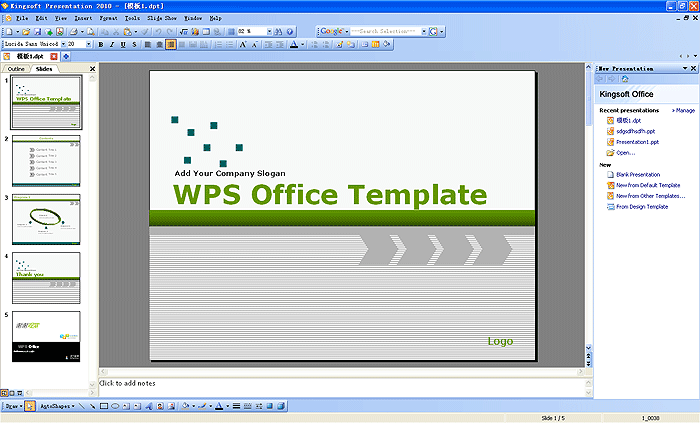700x423 pixels.
Task: Toggle text Shadow formatting
Action: [x=134, y=45]
